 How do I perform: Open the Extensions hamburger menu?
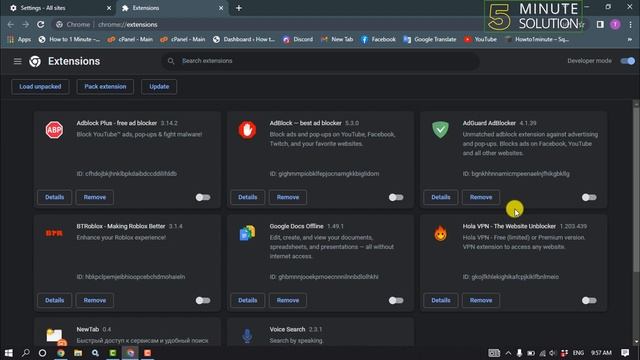pos(18,61)
